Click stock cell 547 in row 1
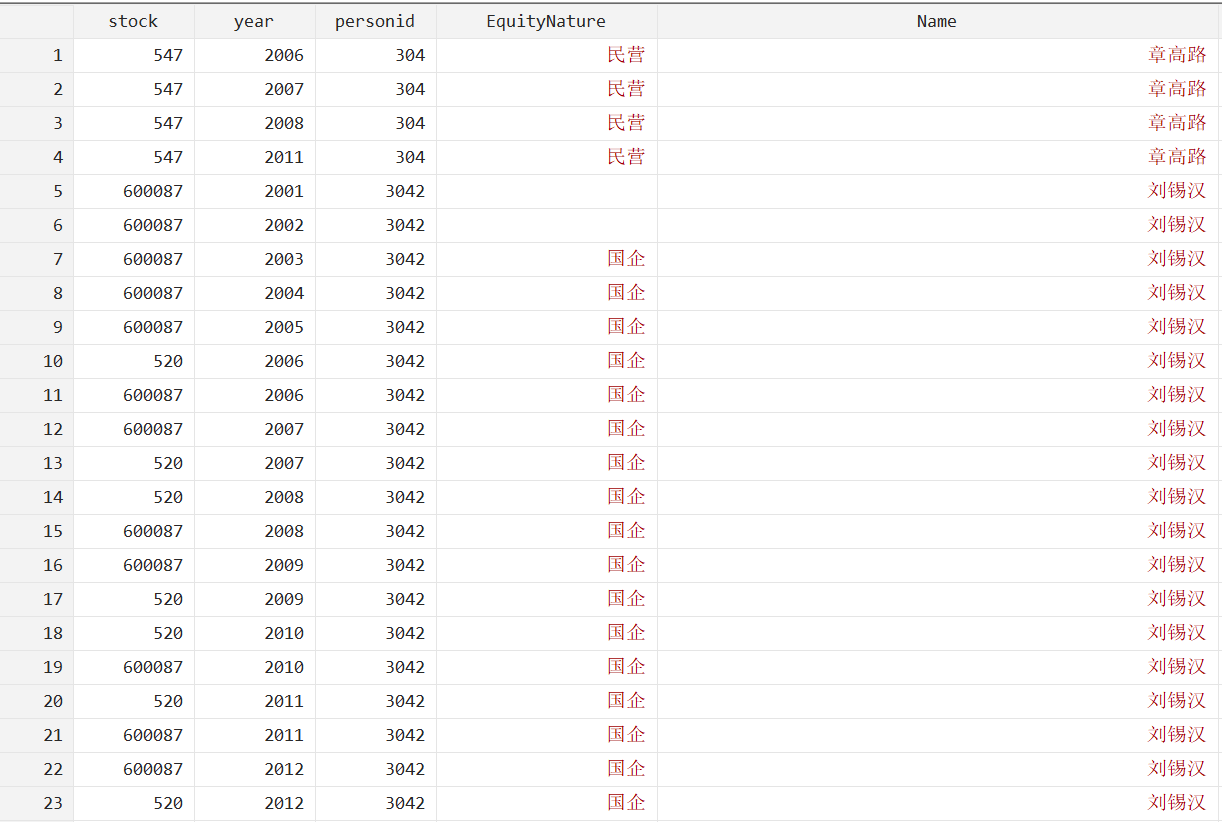 [168, 55]
